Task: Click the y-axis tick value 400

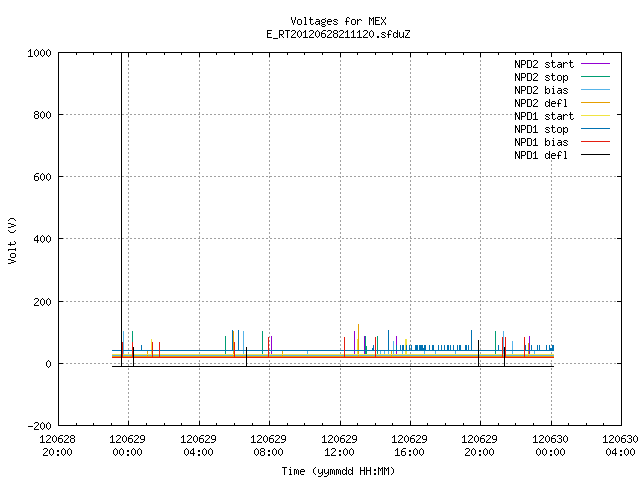Action: coord(42,240)
